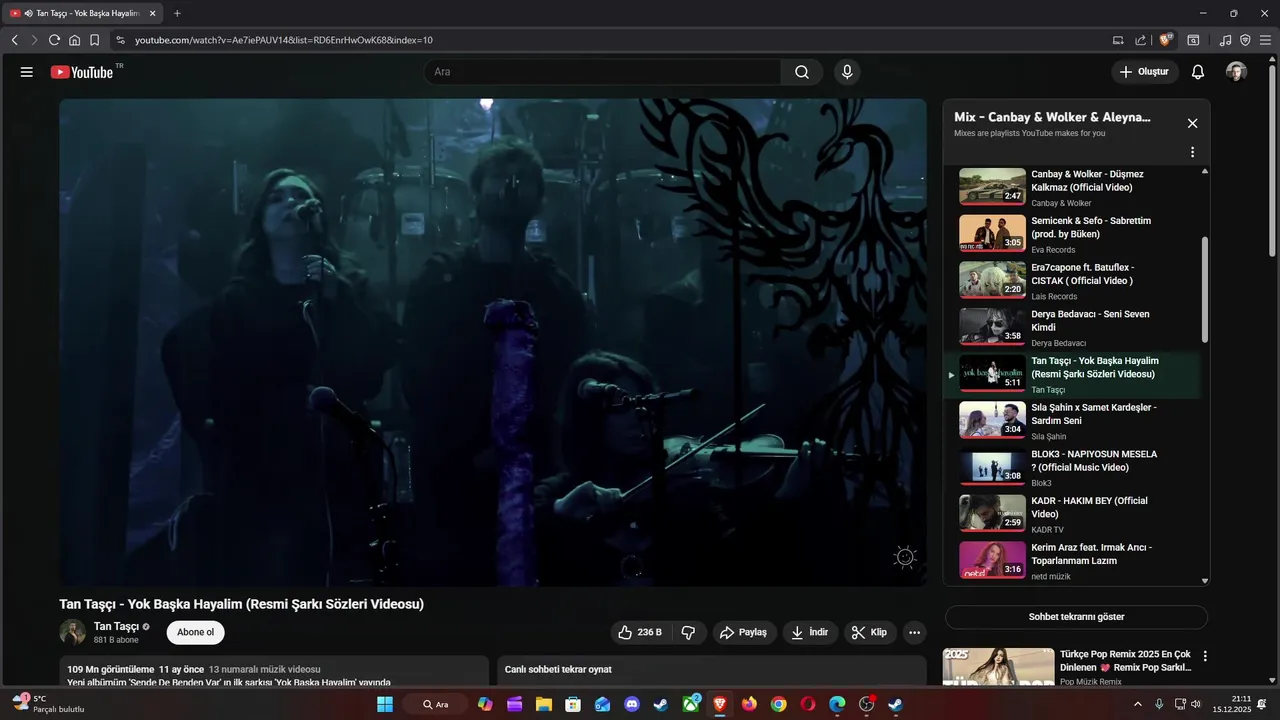
Task: Subscribe with the Abone ol button
Action: [195, 632]
